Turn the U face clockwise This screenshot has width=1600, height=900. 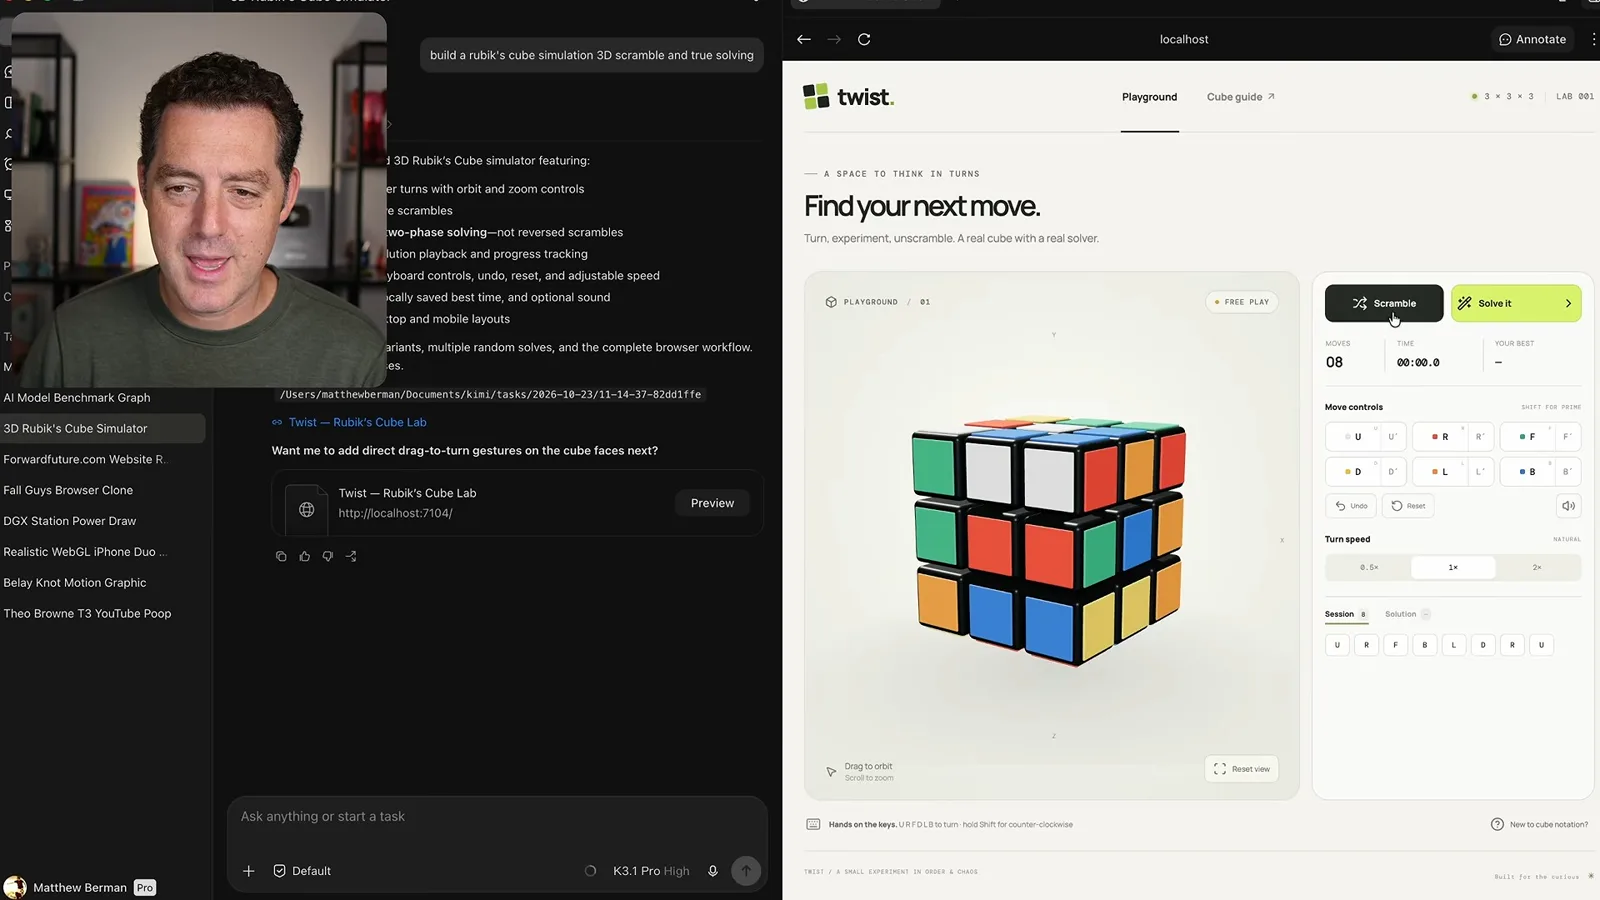[x=1353, y=437]
